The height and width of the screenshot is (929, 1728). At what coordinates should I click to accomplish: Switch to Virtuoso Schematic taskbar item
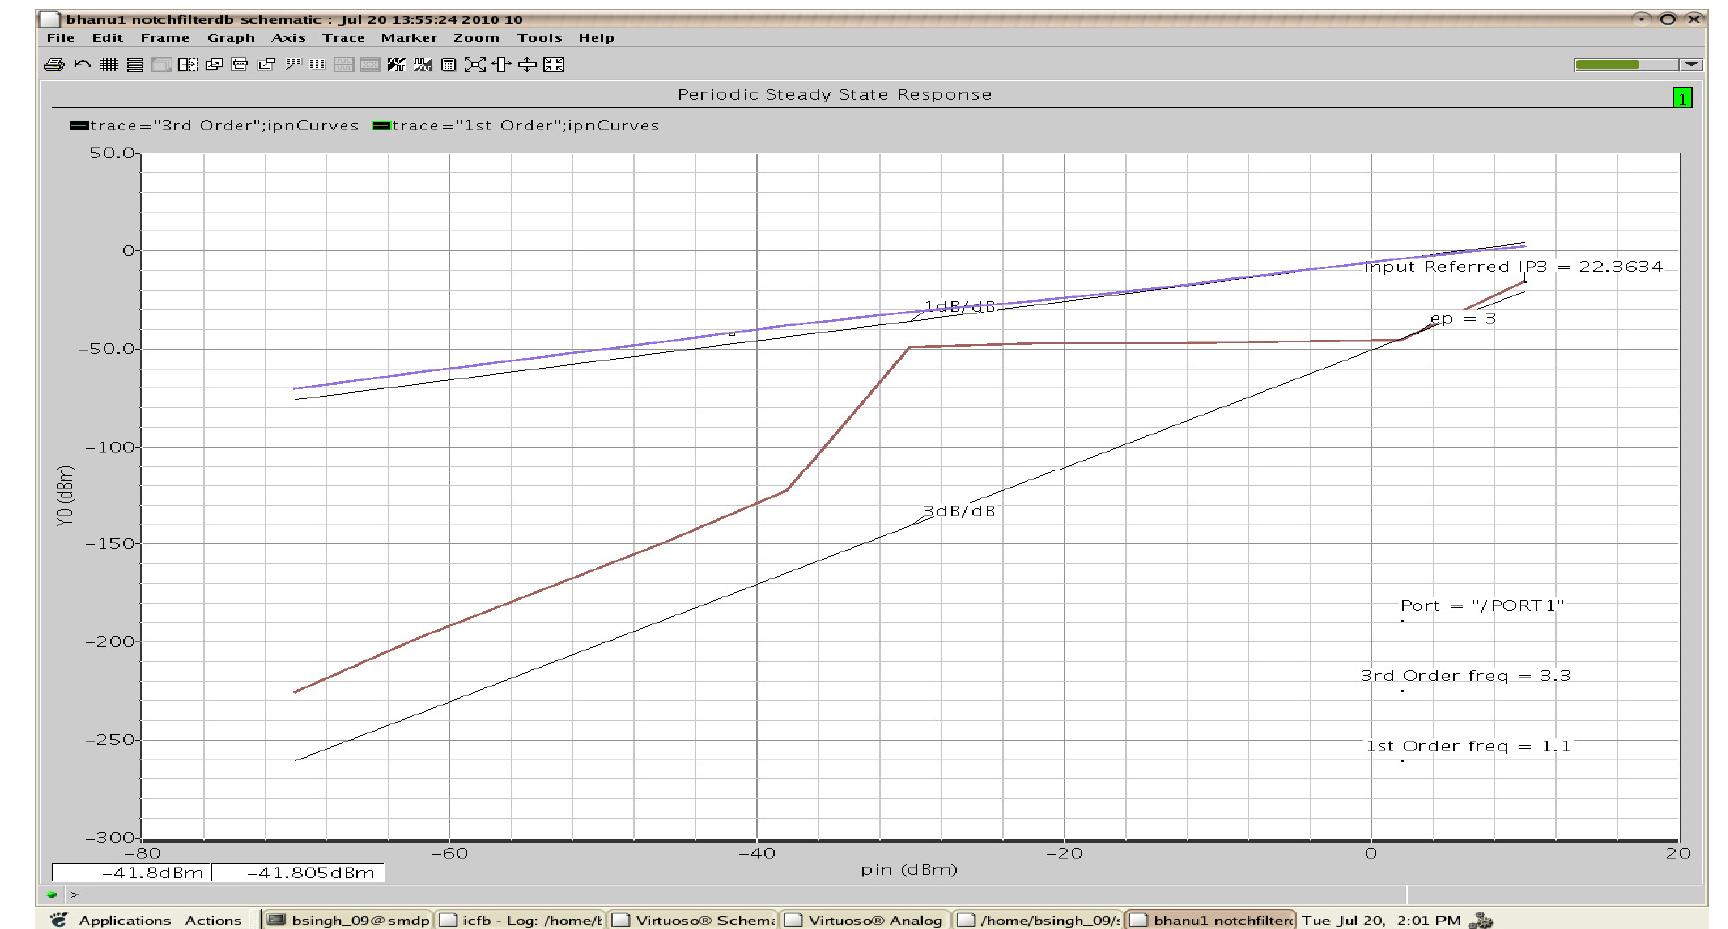[694, 920]
